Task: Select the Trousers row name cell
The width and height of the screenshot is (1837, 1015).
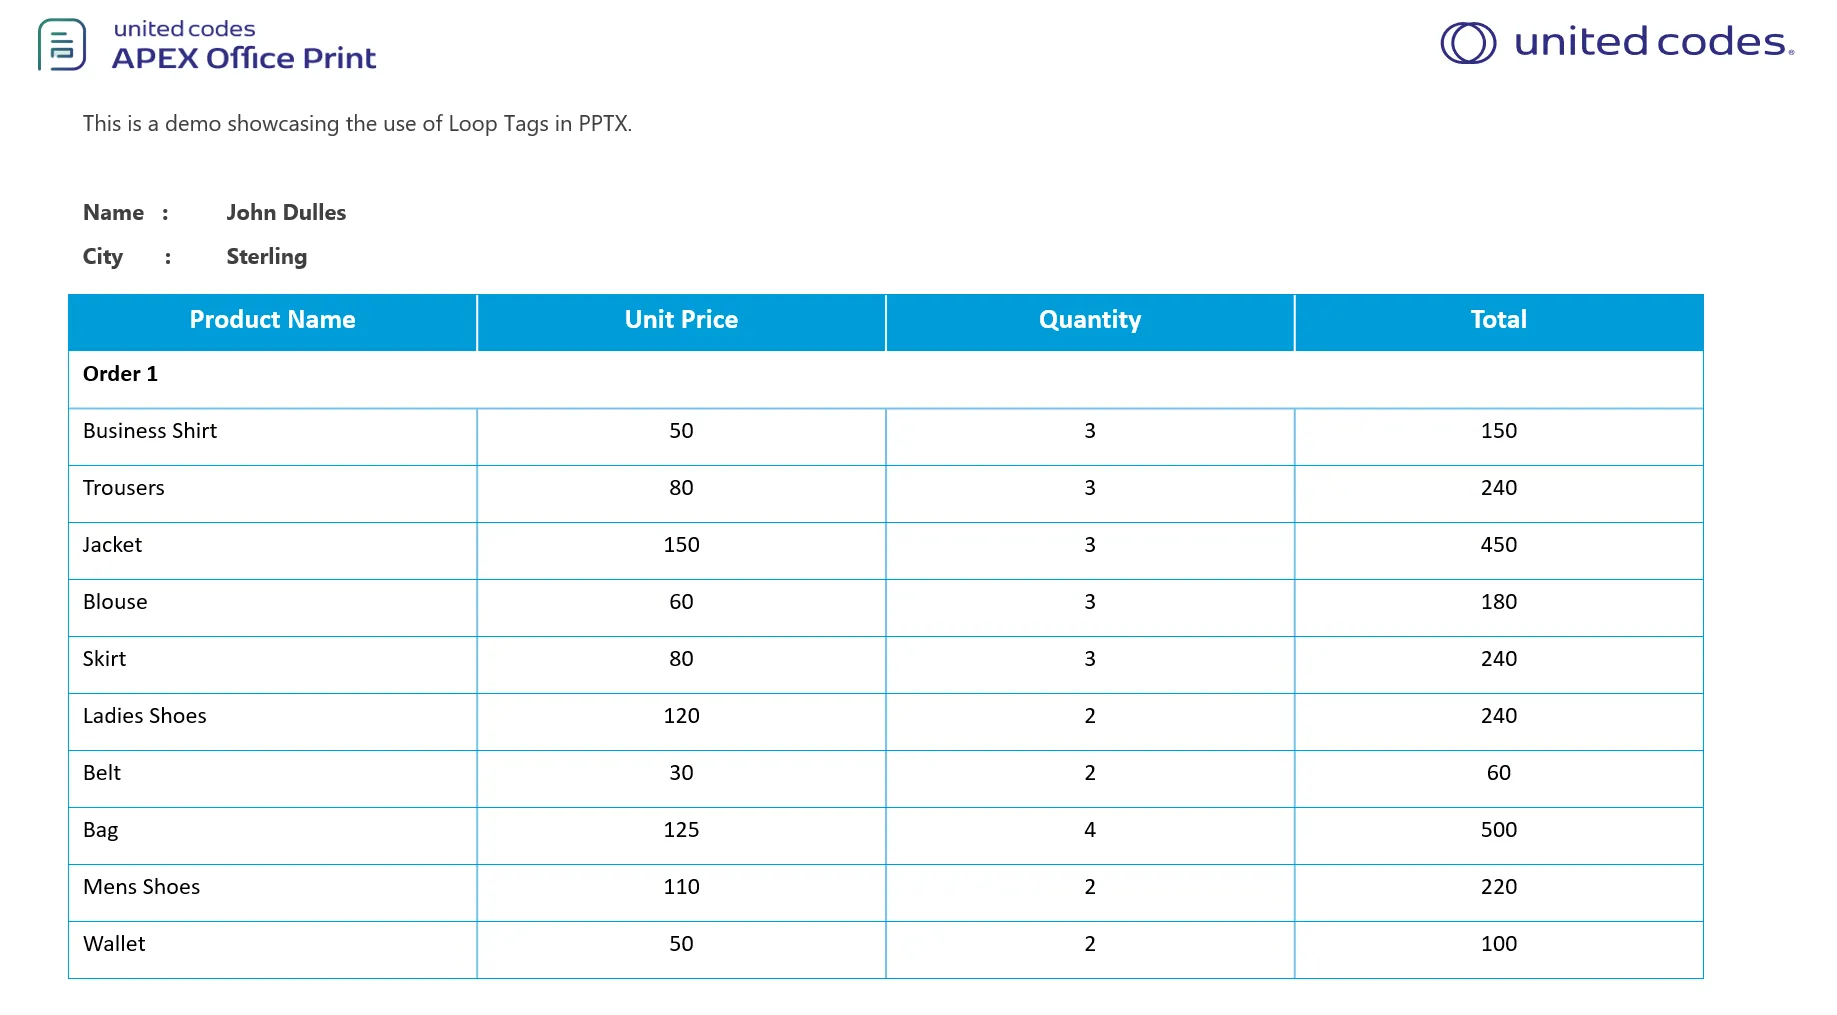Action: click(x=273, y=493)
